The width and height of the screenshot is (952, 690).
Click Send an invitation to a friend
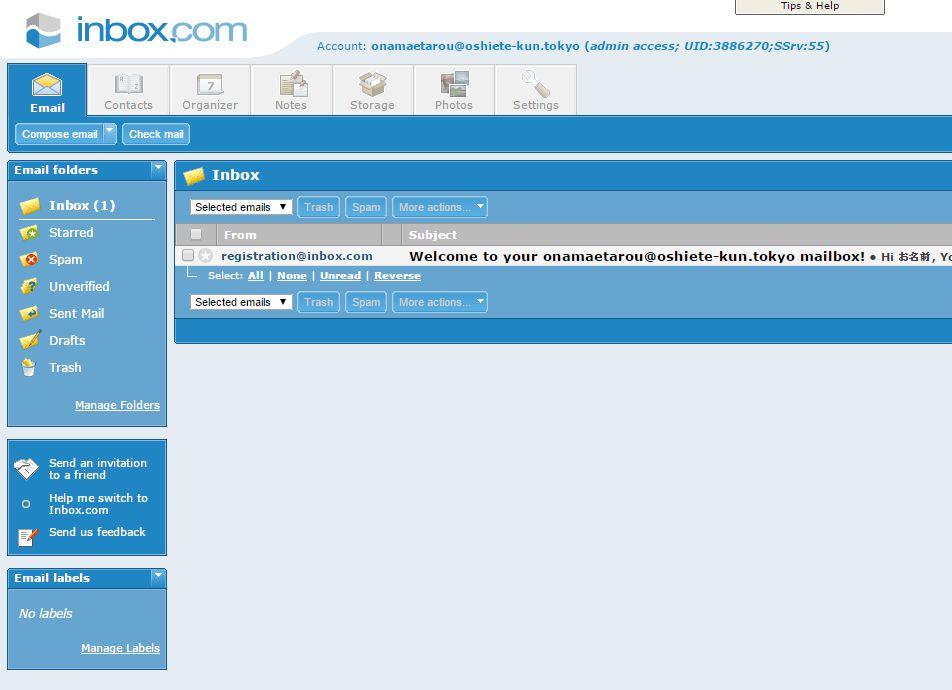coord(98,469)
